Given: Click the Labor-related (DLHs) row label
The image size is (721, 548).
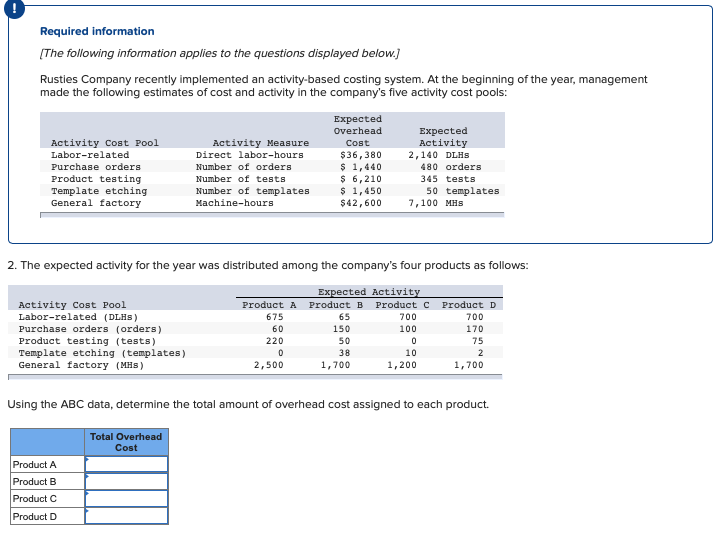Looking at the screenshot, I should click(x=78, y=317).
